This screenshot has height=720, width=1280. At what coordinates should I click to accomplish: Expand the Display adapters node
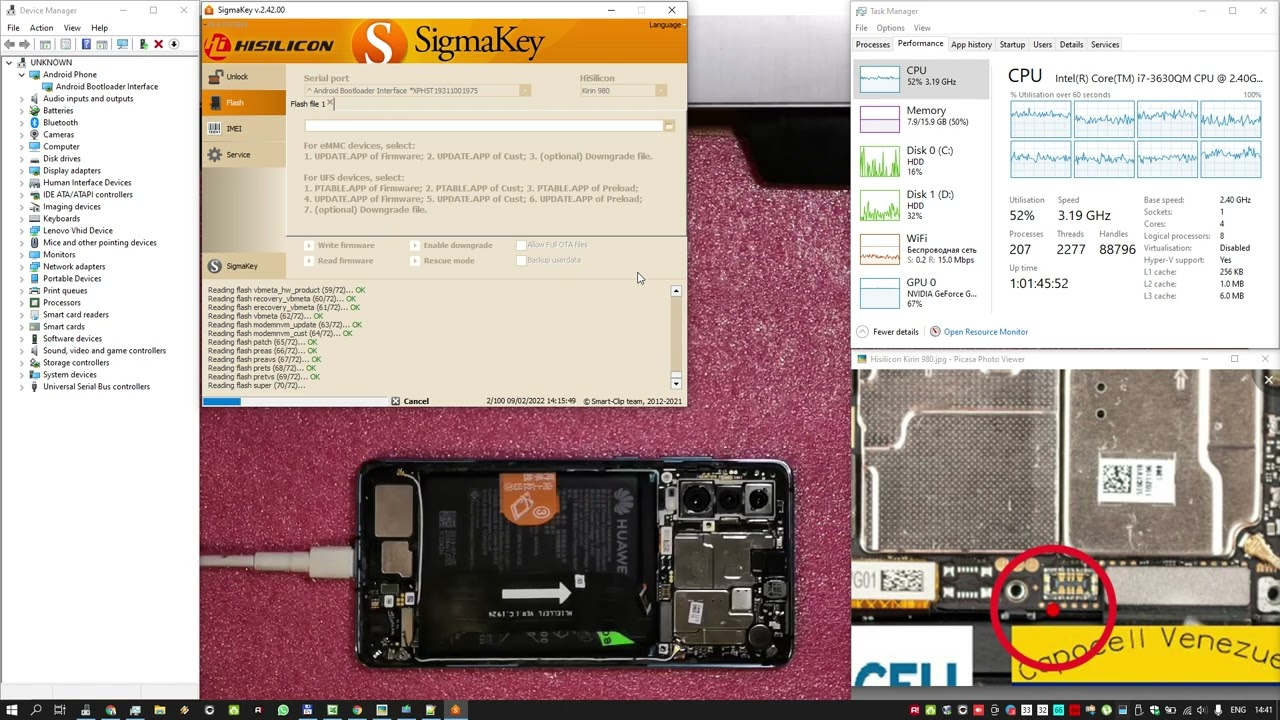(x=22, y=171)
